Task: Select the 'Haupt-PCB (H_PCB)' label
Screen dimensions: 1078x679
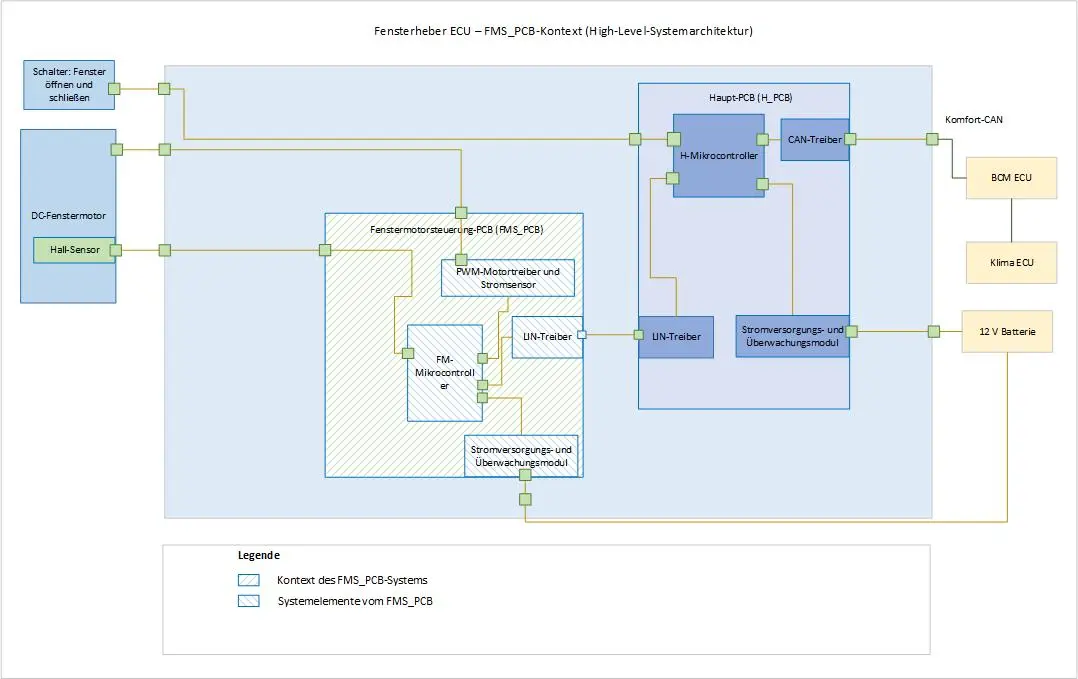Action: point(750,98)
